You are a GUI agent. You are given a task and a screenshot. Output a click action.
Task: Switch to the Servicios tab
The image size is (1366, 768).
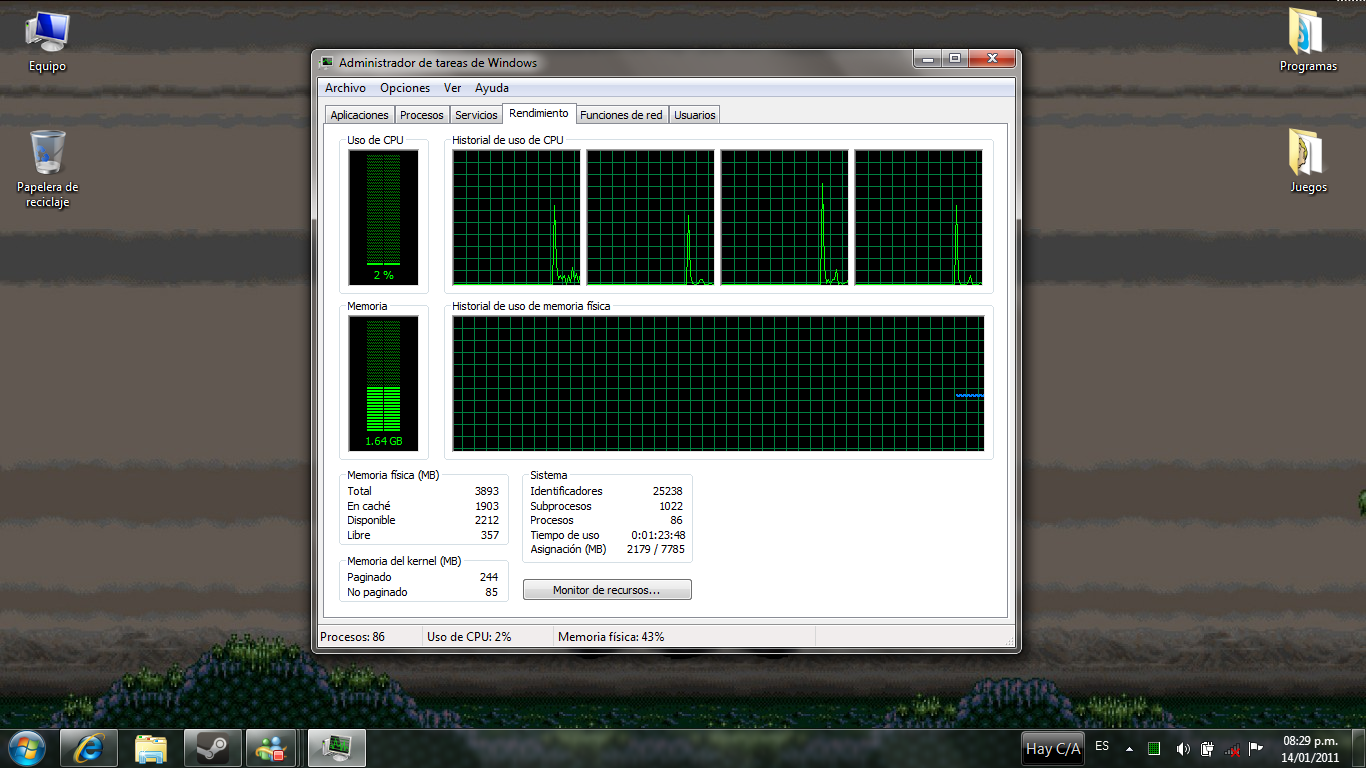[x=476, y=115]
